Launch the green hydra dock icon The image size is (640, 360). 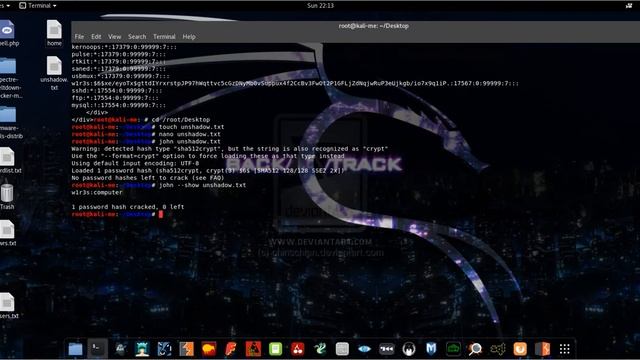(320, 349)
